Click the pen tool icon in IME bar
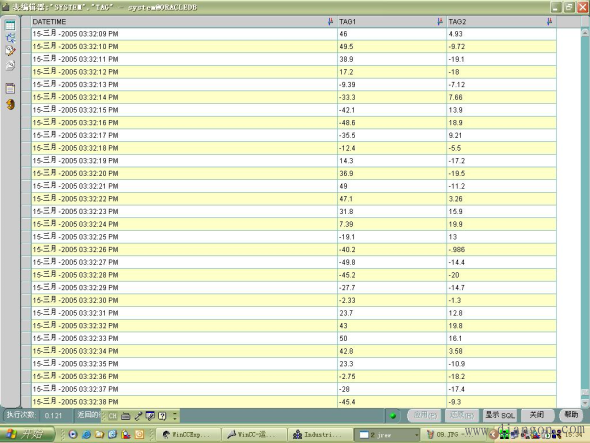This screenshot has width=590, height=443. pos(138,416)
